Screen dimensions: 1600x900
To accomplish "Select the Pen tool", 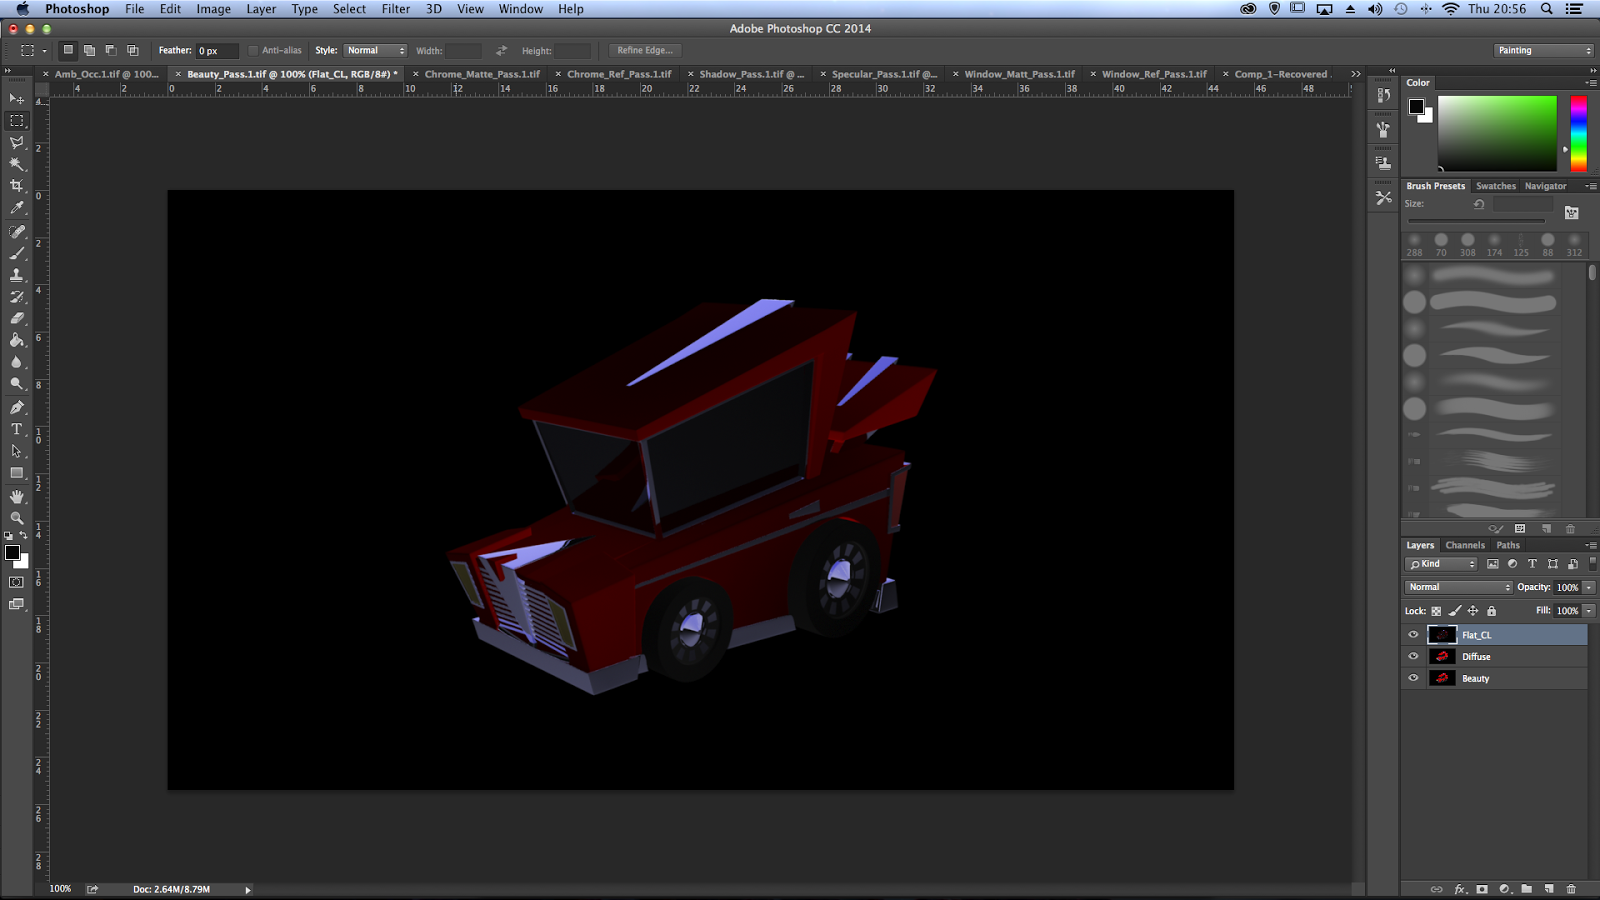I will tap(17, 407).
